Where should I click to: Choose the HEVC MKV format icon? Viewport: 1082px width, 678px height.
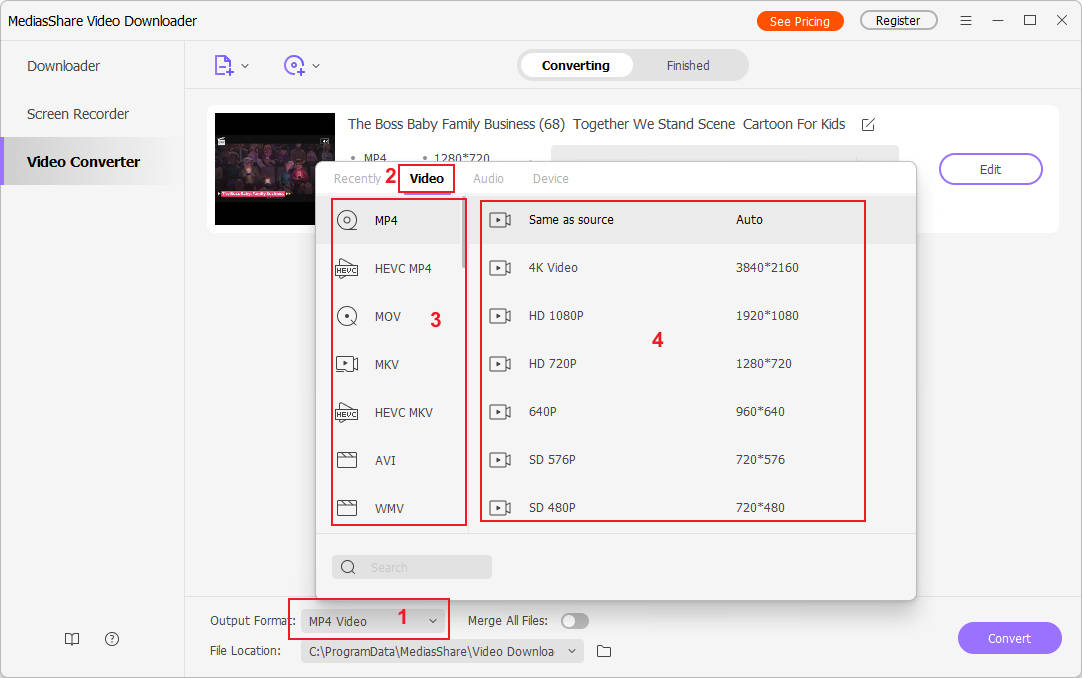(x=346, y=412)
